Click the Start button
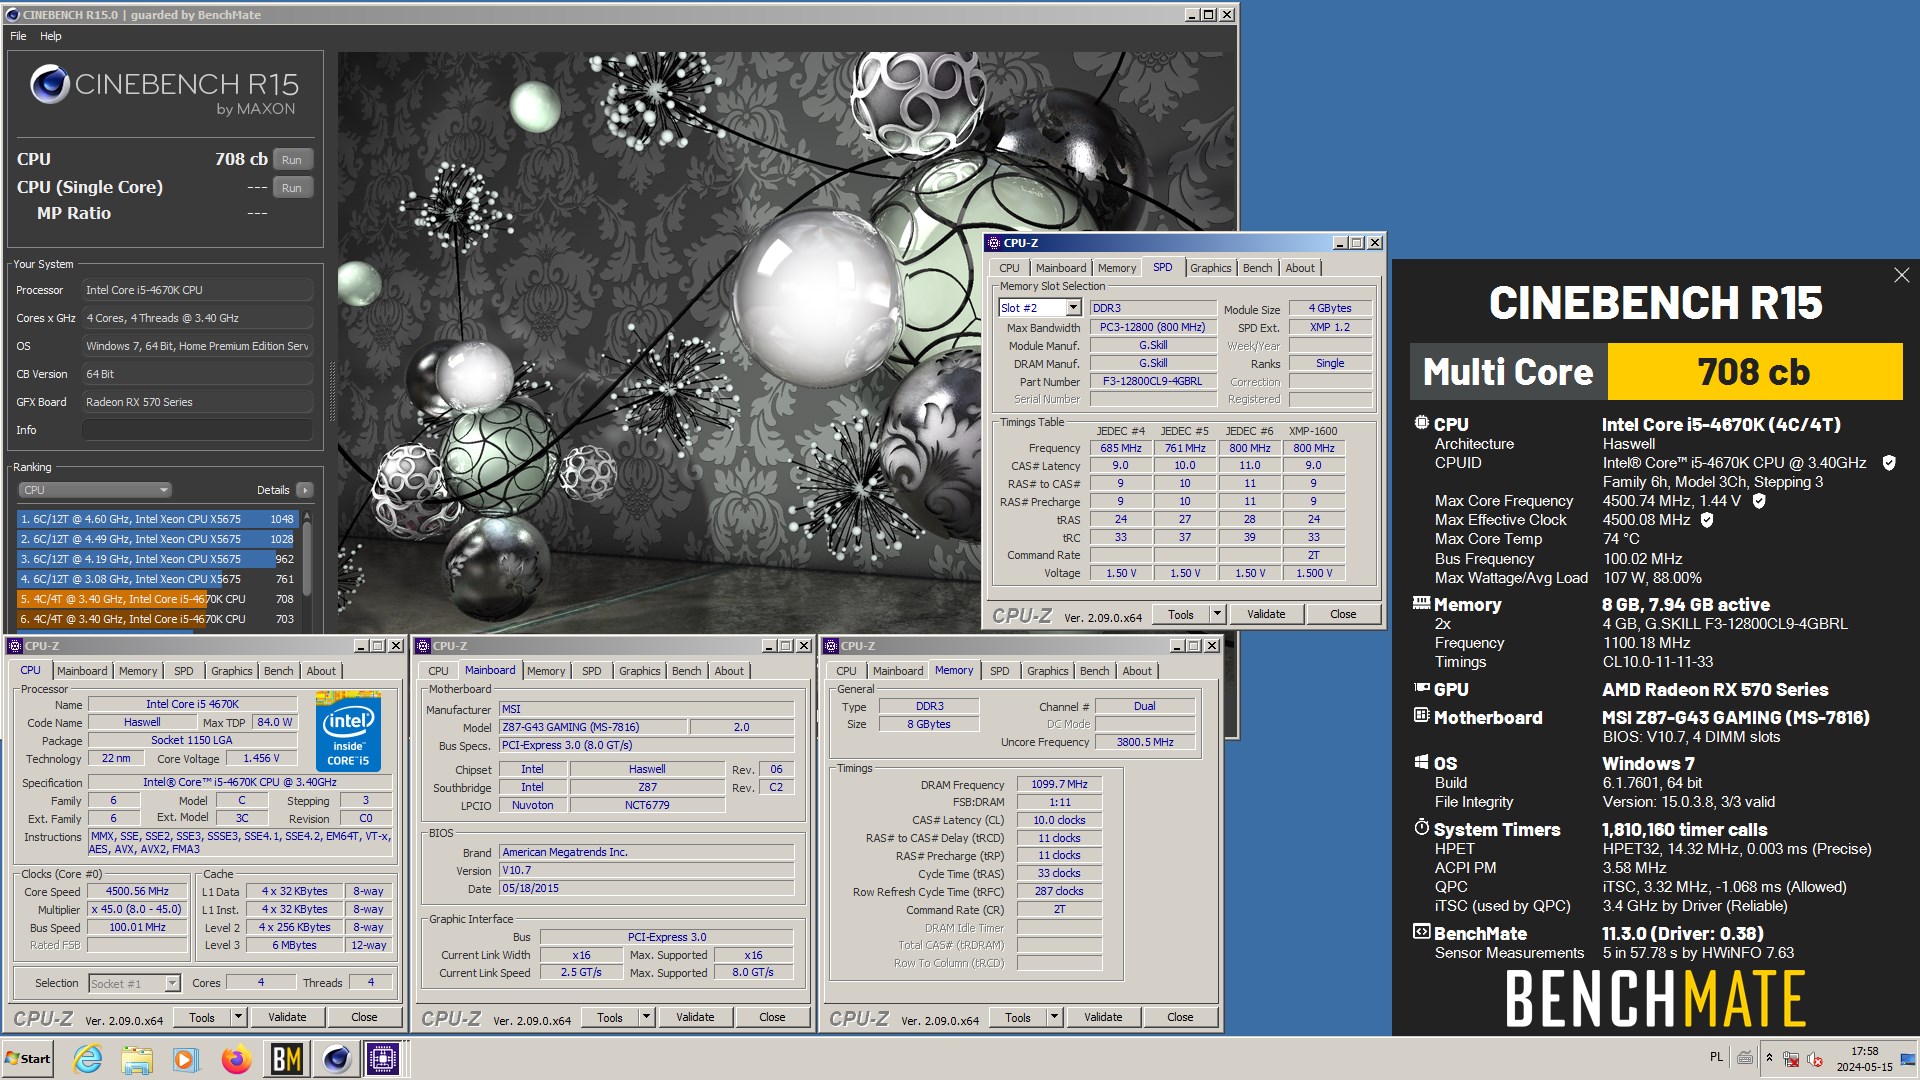Viewport: 1920px width, 1080px height. point(28,1058)
